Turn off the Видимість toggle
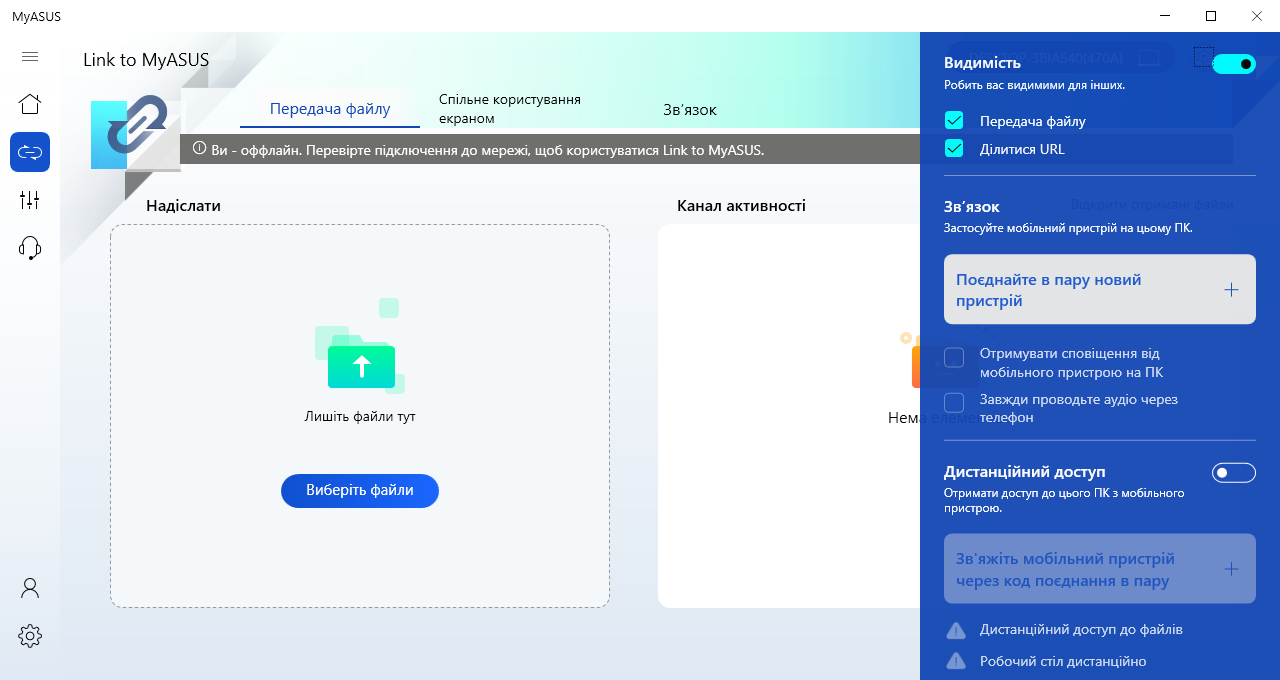 1233,64
